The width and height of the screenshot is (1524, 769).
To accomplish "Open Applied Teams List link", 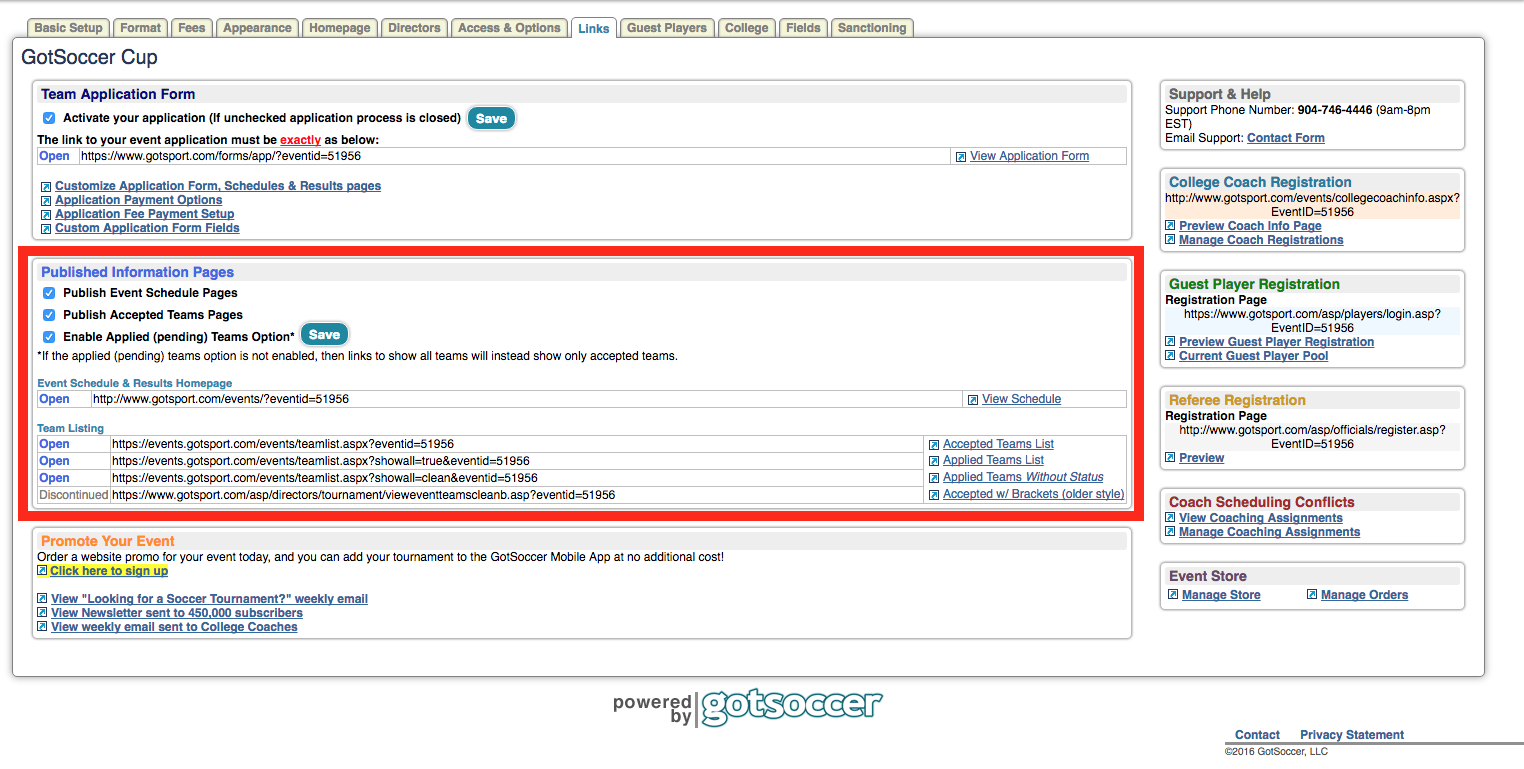I will click(x=993, y=460).
